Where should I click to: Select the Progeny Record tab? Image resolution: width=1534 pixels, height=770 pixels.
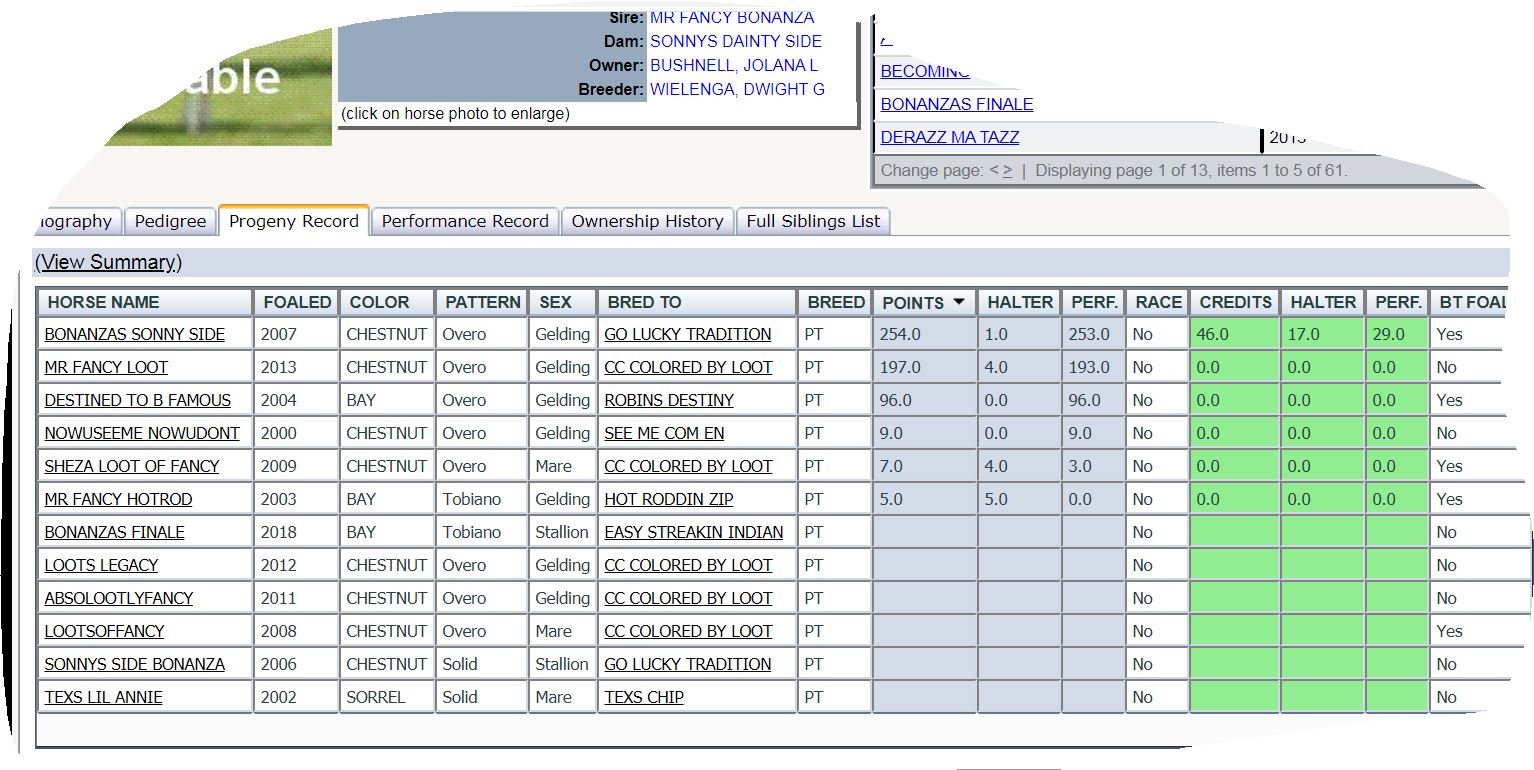pos(294,221)
